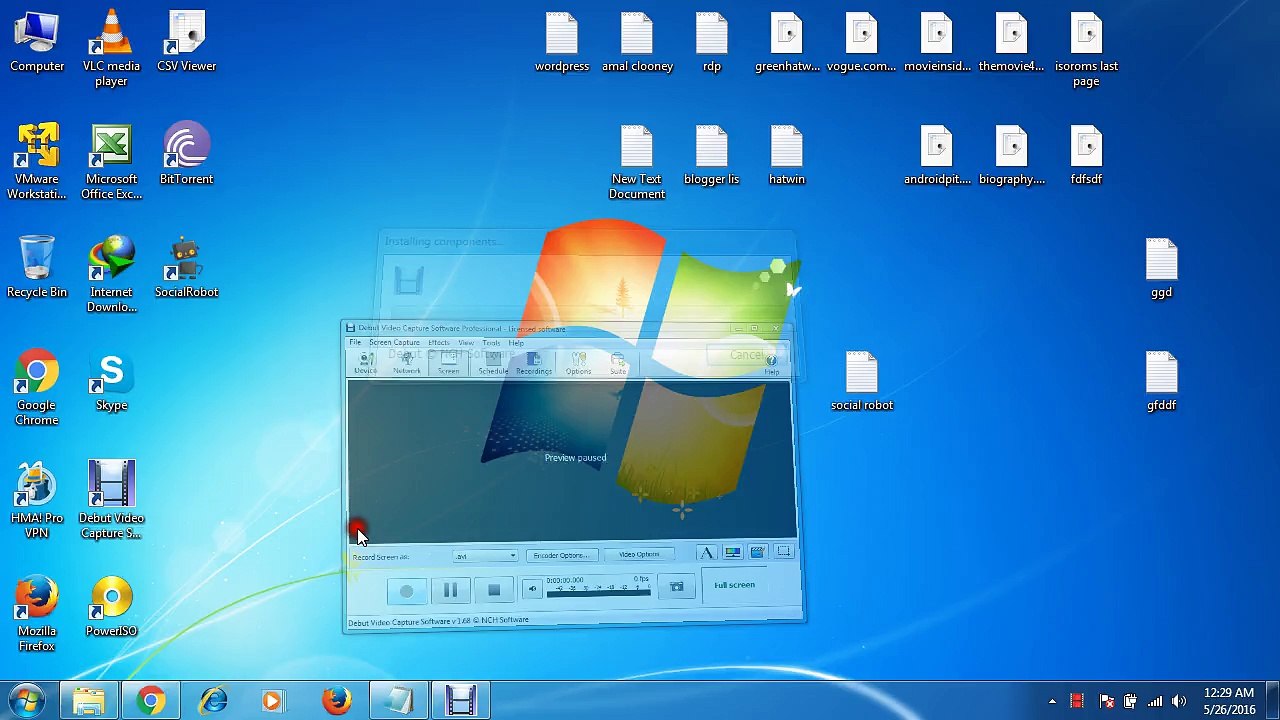Select the Debut Video Capture desktop shortcut
The width and height of the screenshot is (1280, 720).
tap(111, 501)
